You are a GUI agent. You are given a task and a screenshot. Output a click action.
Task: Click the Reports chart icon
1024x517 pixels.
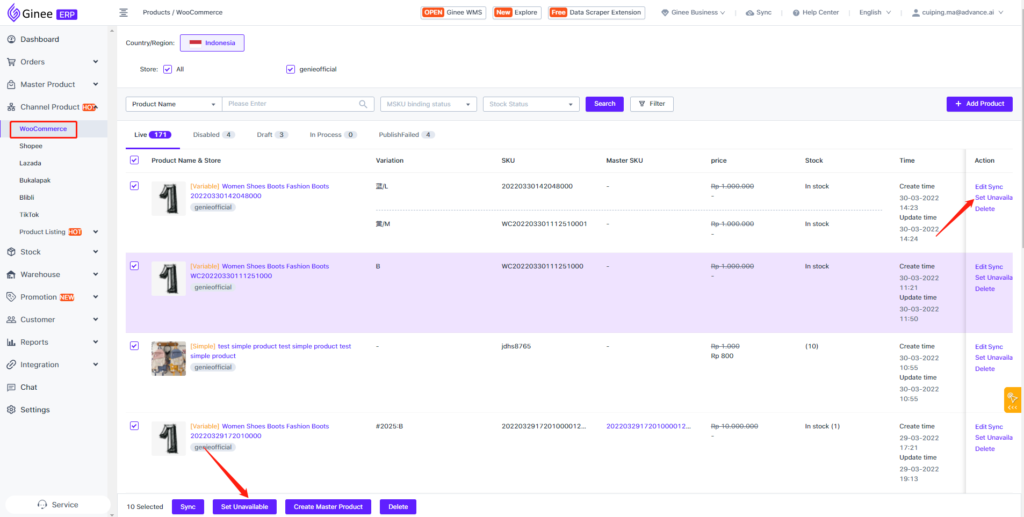coord(11,342)
